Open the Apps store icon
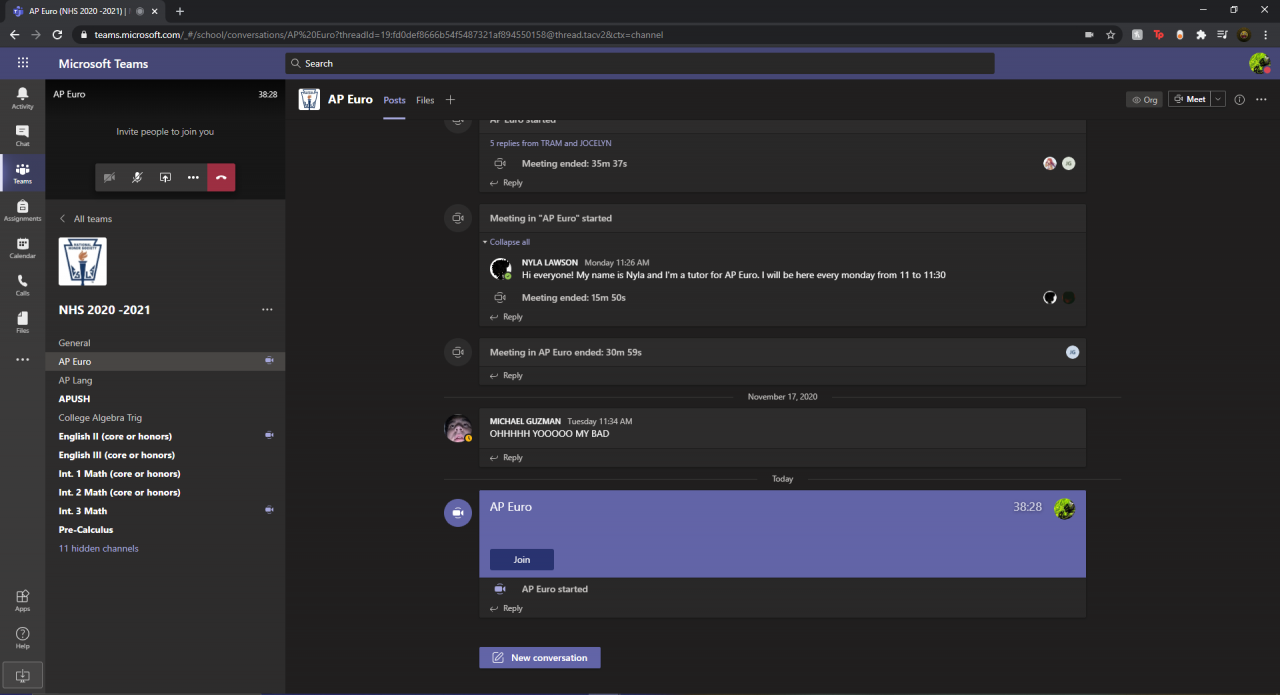The image size is (1280, 695). (x=22, y=600)
